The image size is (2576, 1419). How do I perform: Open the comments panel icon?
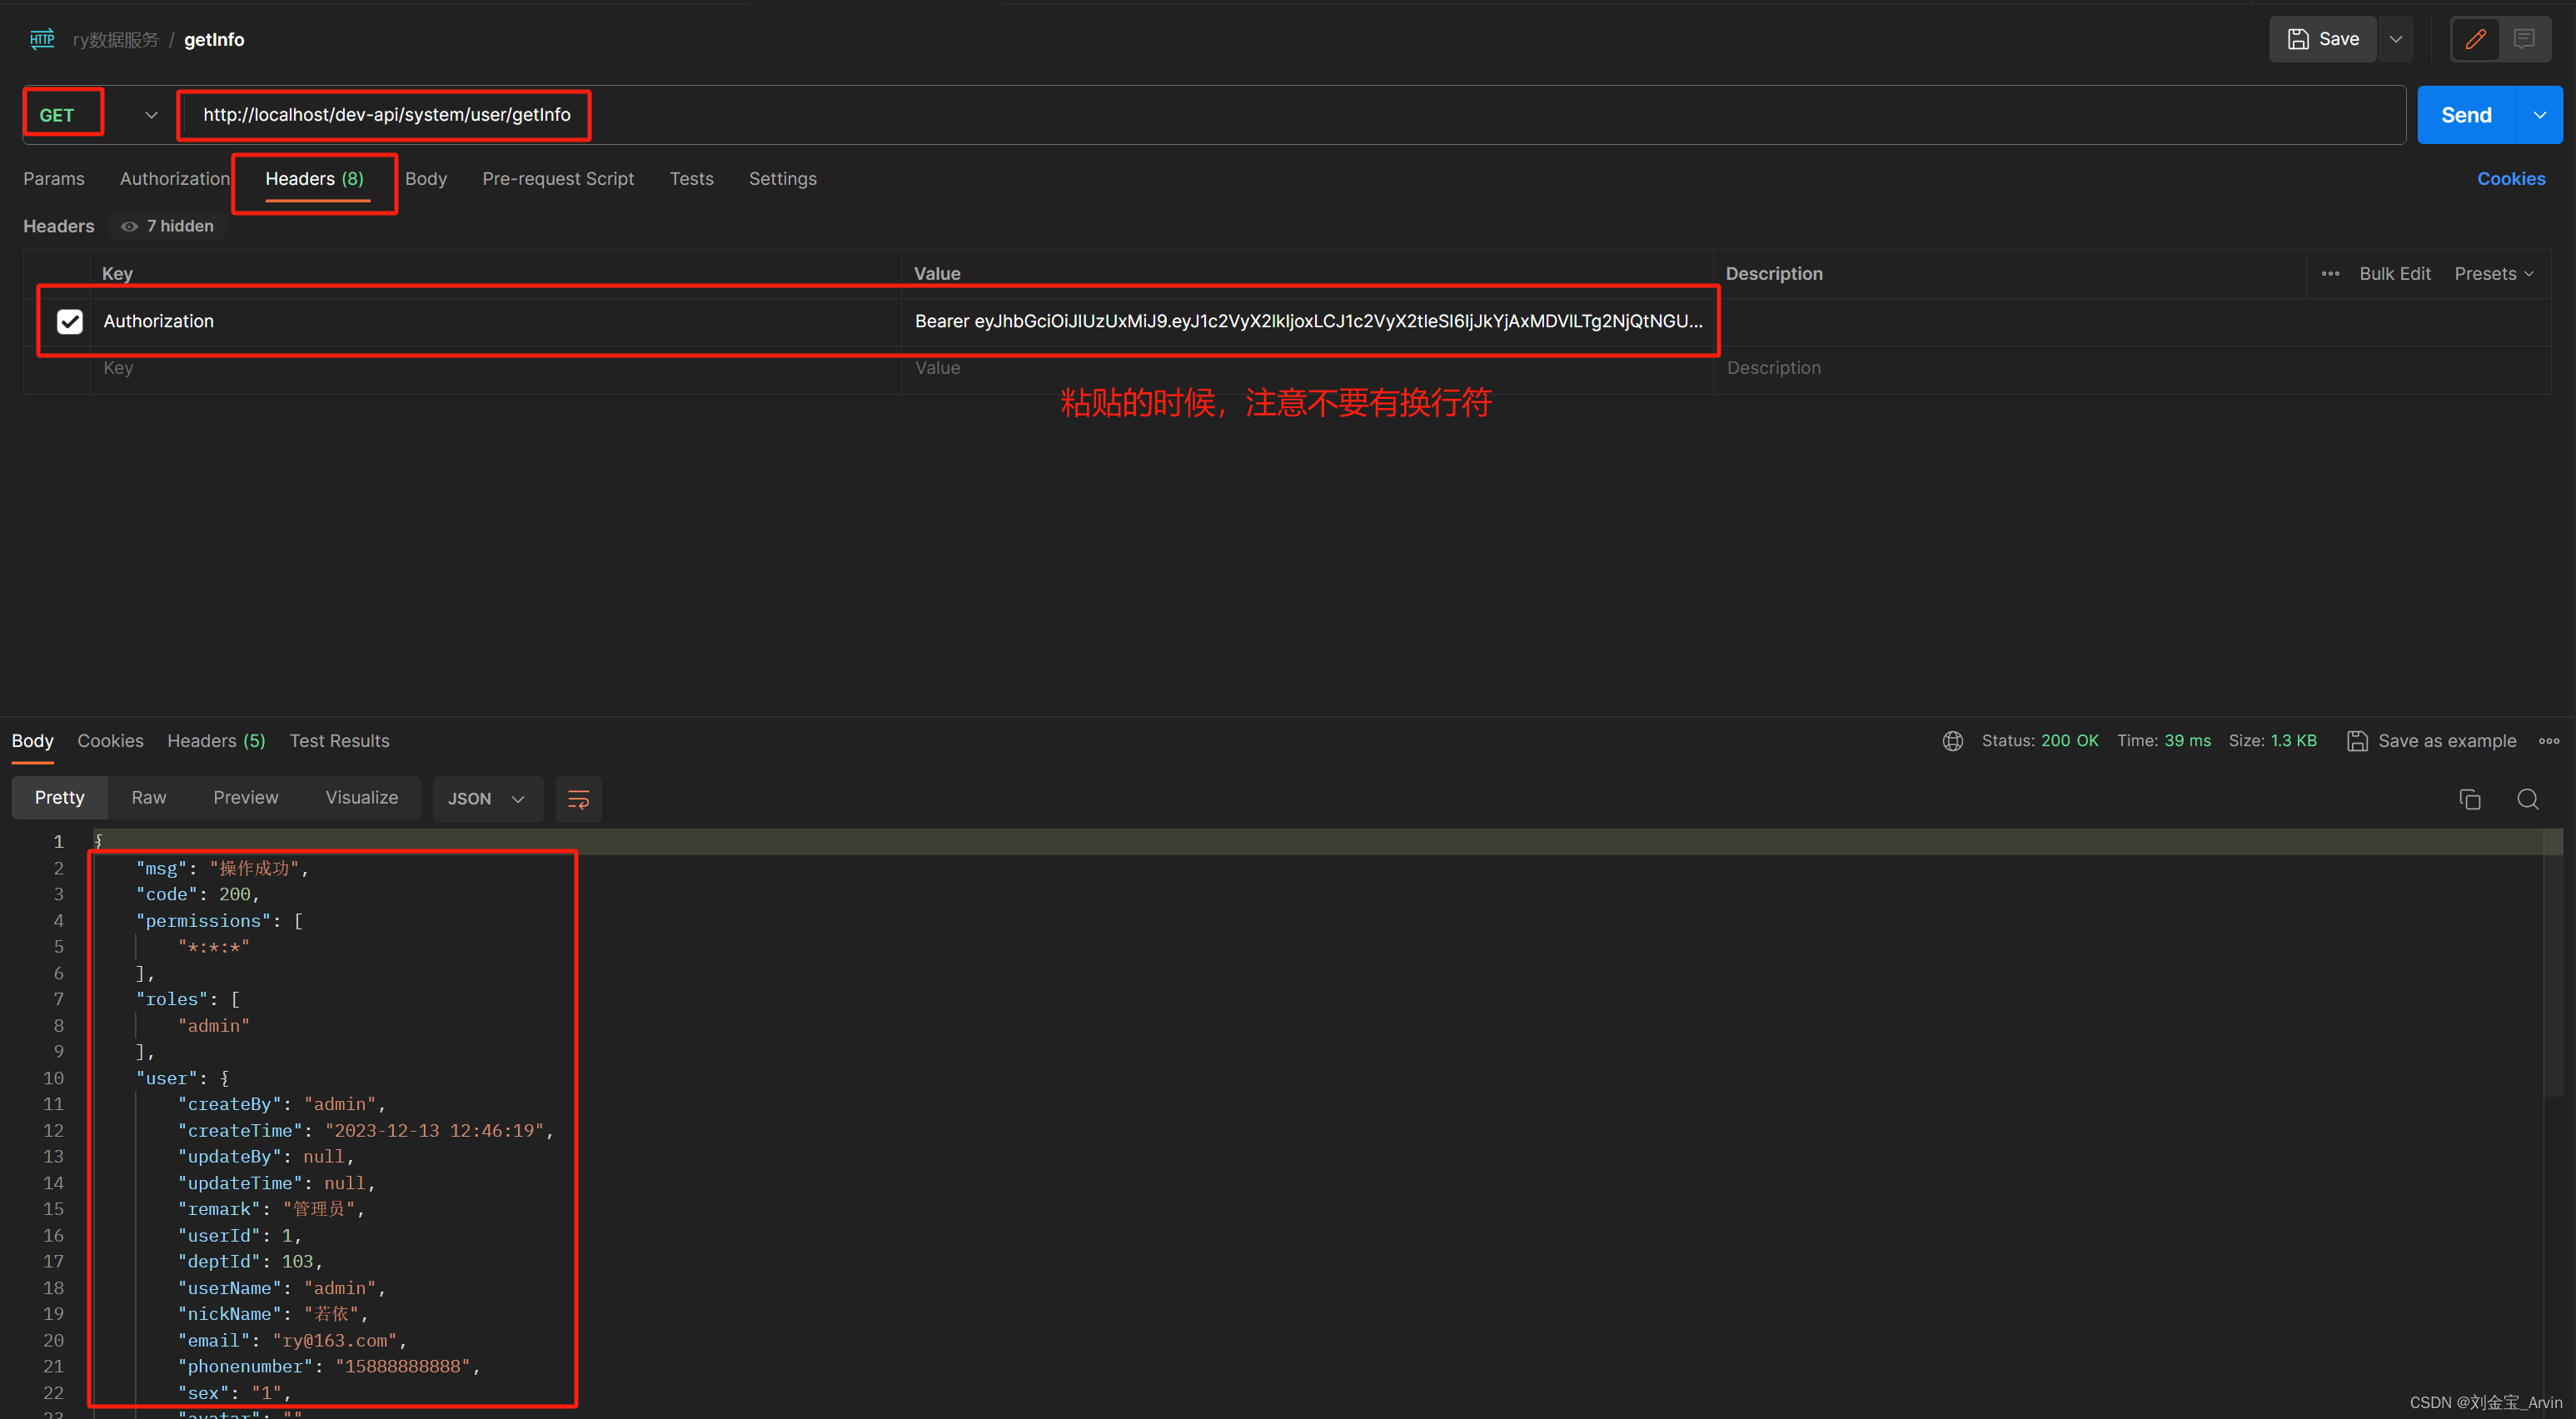(2524, 39)
